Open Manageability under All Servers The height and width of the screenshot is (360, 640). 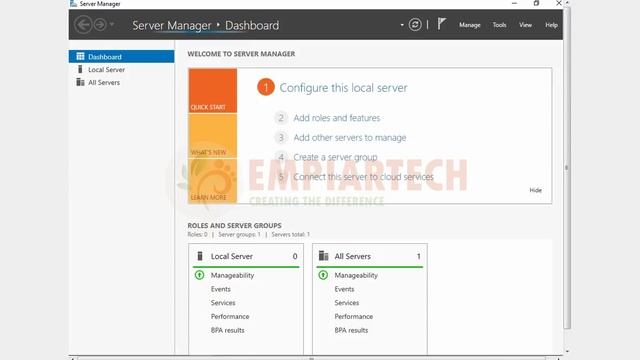click(356, 275)
